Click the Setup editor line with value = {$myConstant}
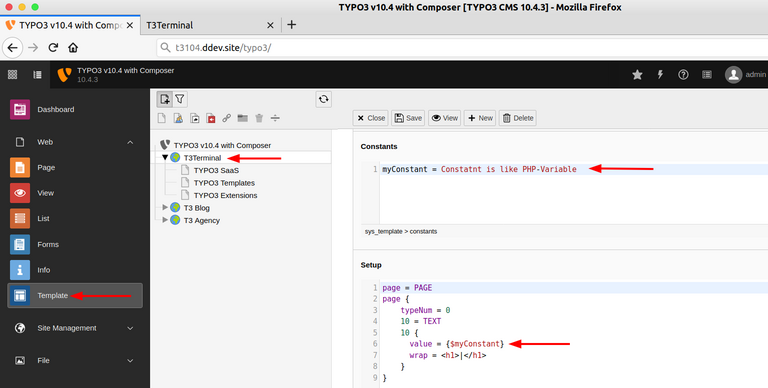 pyautogui.click(x=573, y=344)
